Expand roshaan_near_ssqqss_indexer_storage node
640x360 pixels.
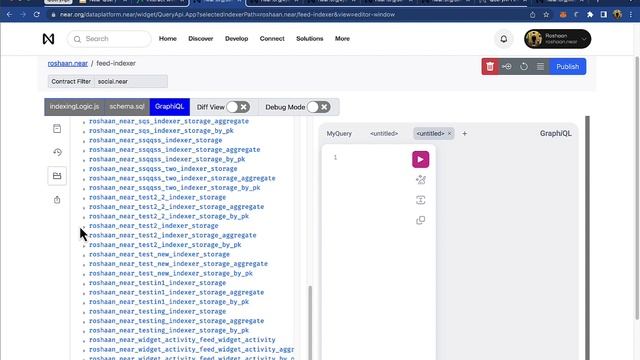click(x=84, y=141)
